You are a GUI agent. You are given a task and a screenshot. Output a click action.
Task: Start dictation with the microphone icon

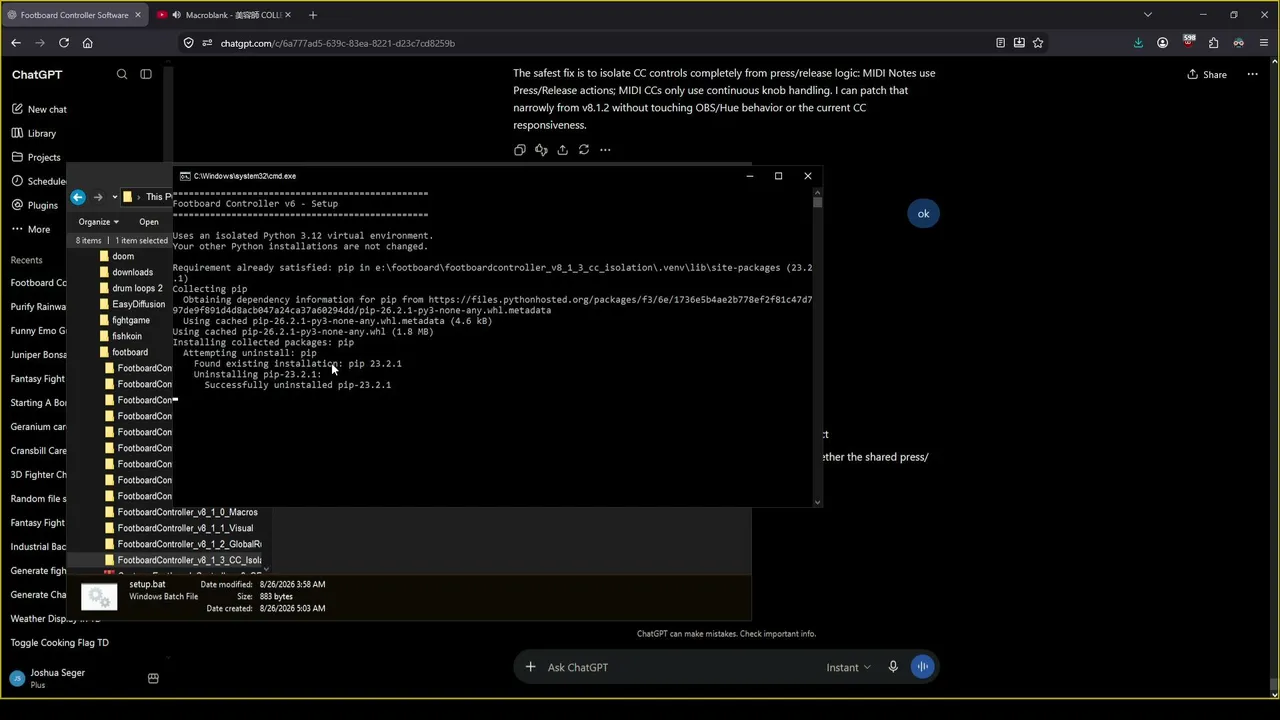coord(893,667)
